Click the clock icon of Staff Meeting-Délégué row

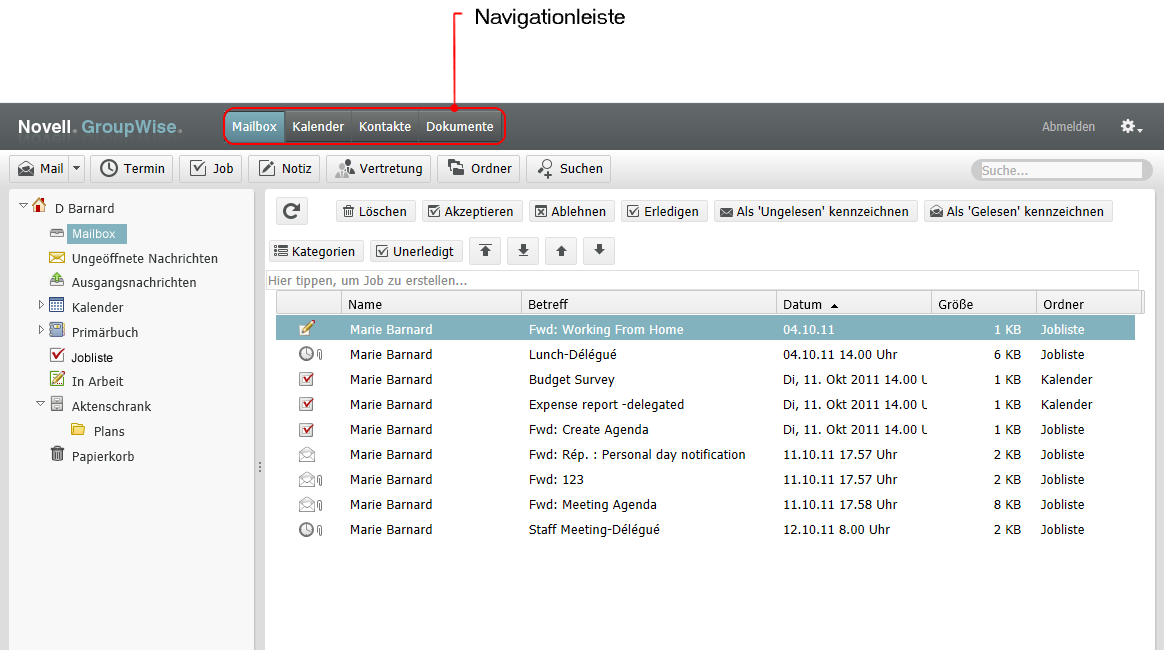(306, 529)
